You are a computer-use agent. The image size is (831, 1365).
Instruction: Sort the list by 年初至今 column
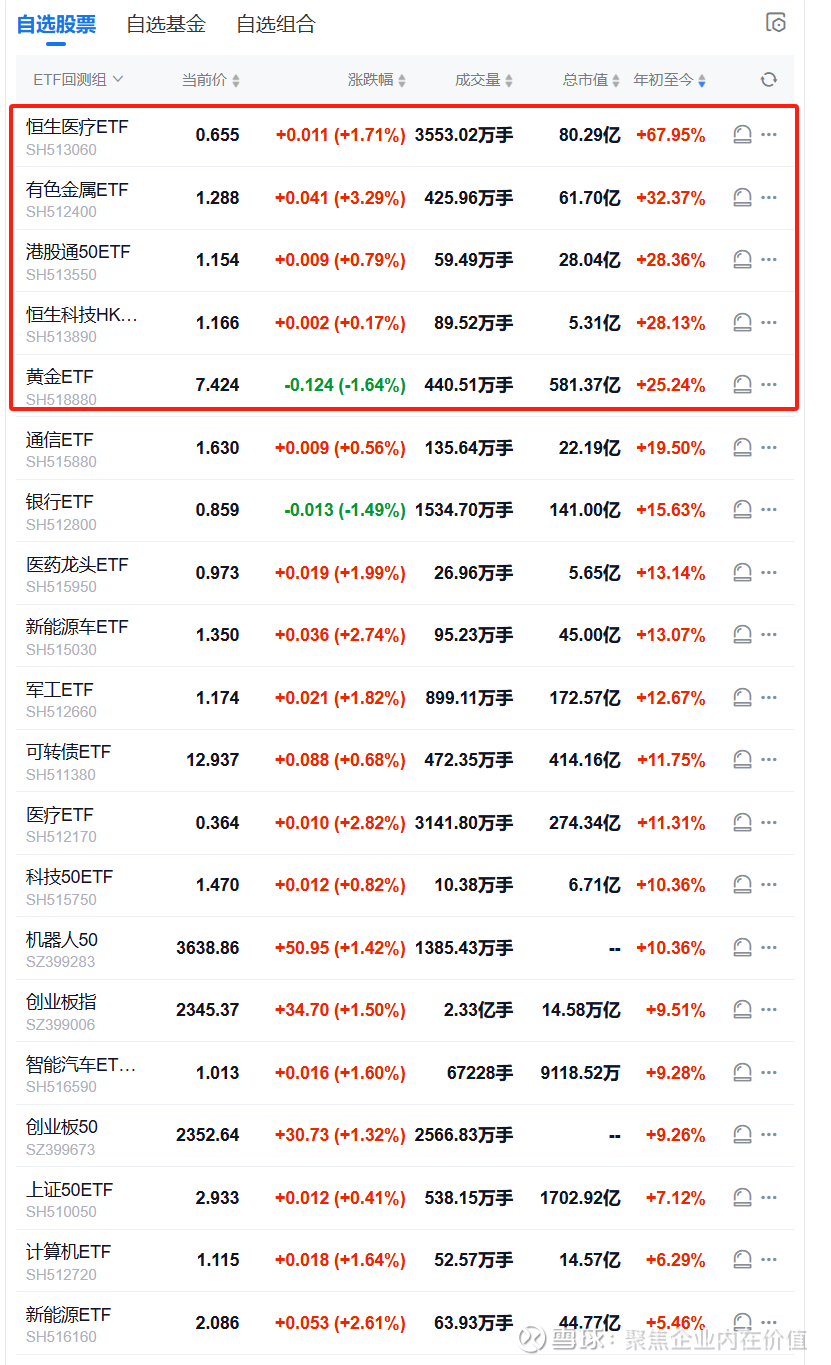pyautogui.click(x=669, y=80)
